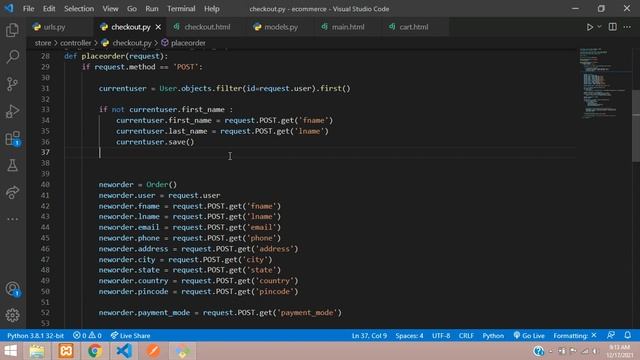Open the View menu
Screen dimensions: 640x360
[x=110, y=9]
